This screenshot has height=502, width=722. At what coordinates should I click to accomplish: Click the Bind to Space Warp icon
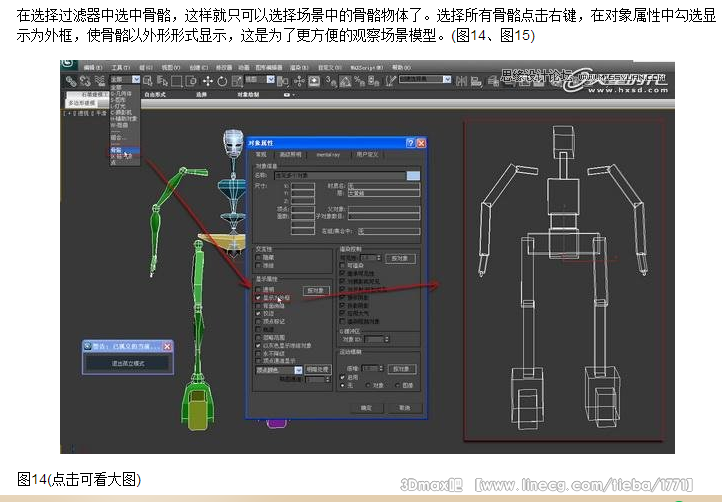click(x=99, y=82)
